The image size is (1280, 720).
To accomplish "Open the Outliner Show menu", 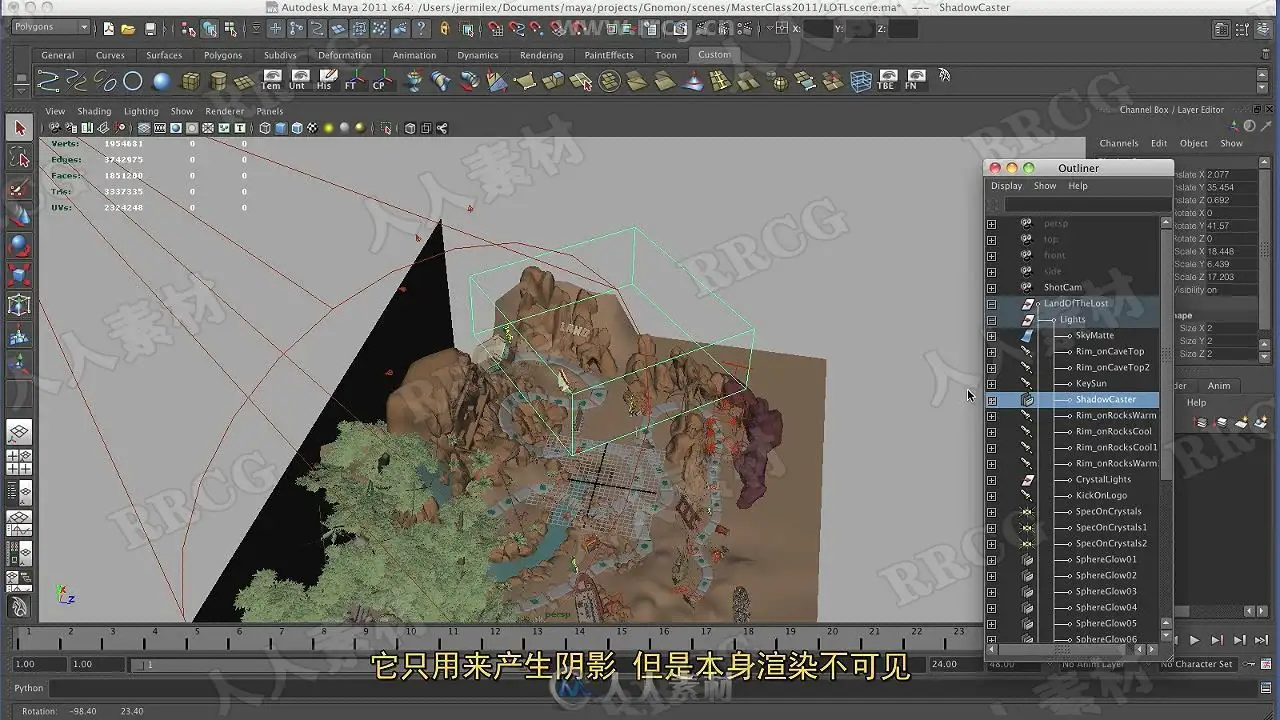I will [x=1045, y=186].
